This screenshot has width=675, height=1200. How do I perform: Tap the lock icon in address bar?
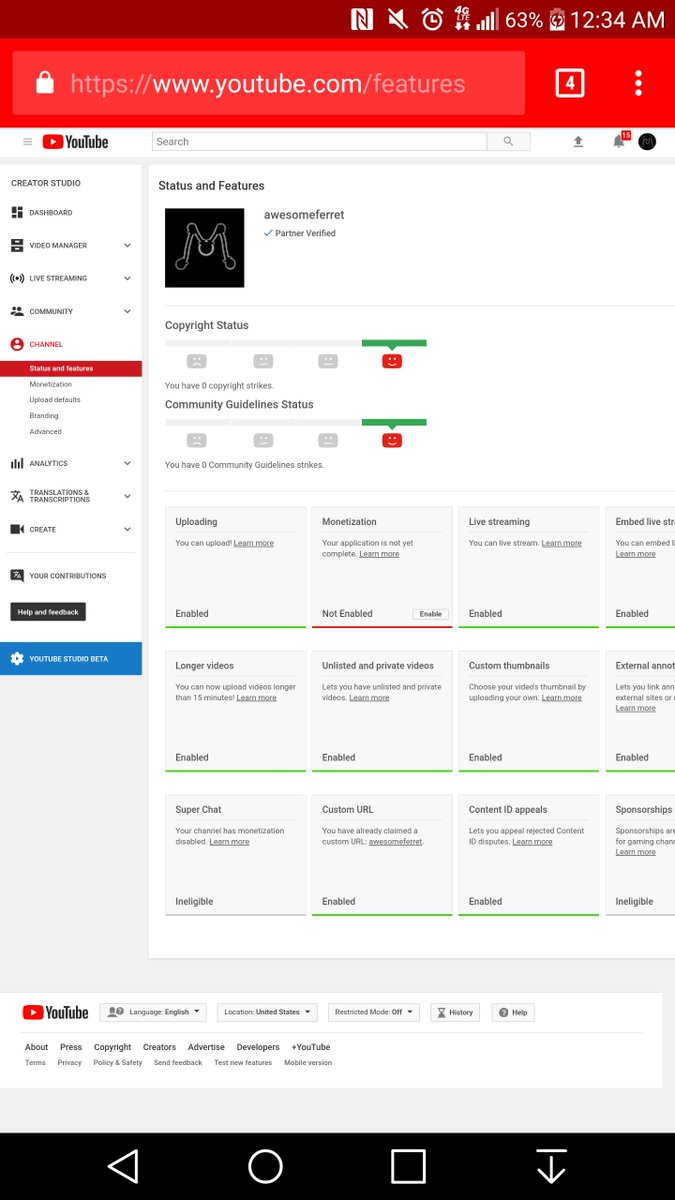[x=44, y=84]
